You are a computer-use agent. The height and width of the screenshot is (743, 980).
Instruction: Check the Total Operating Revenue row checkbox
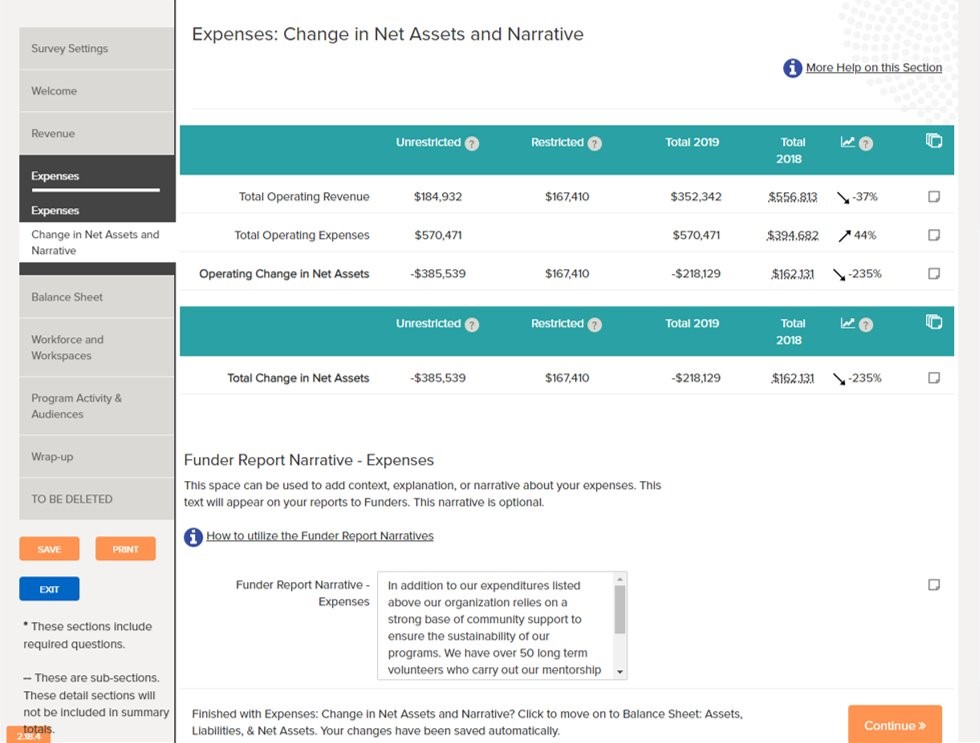pyautogui.click(x=934, y=197)
